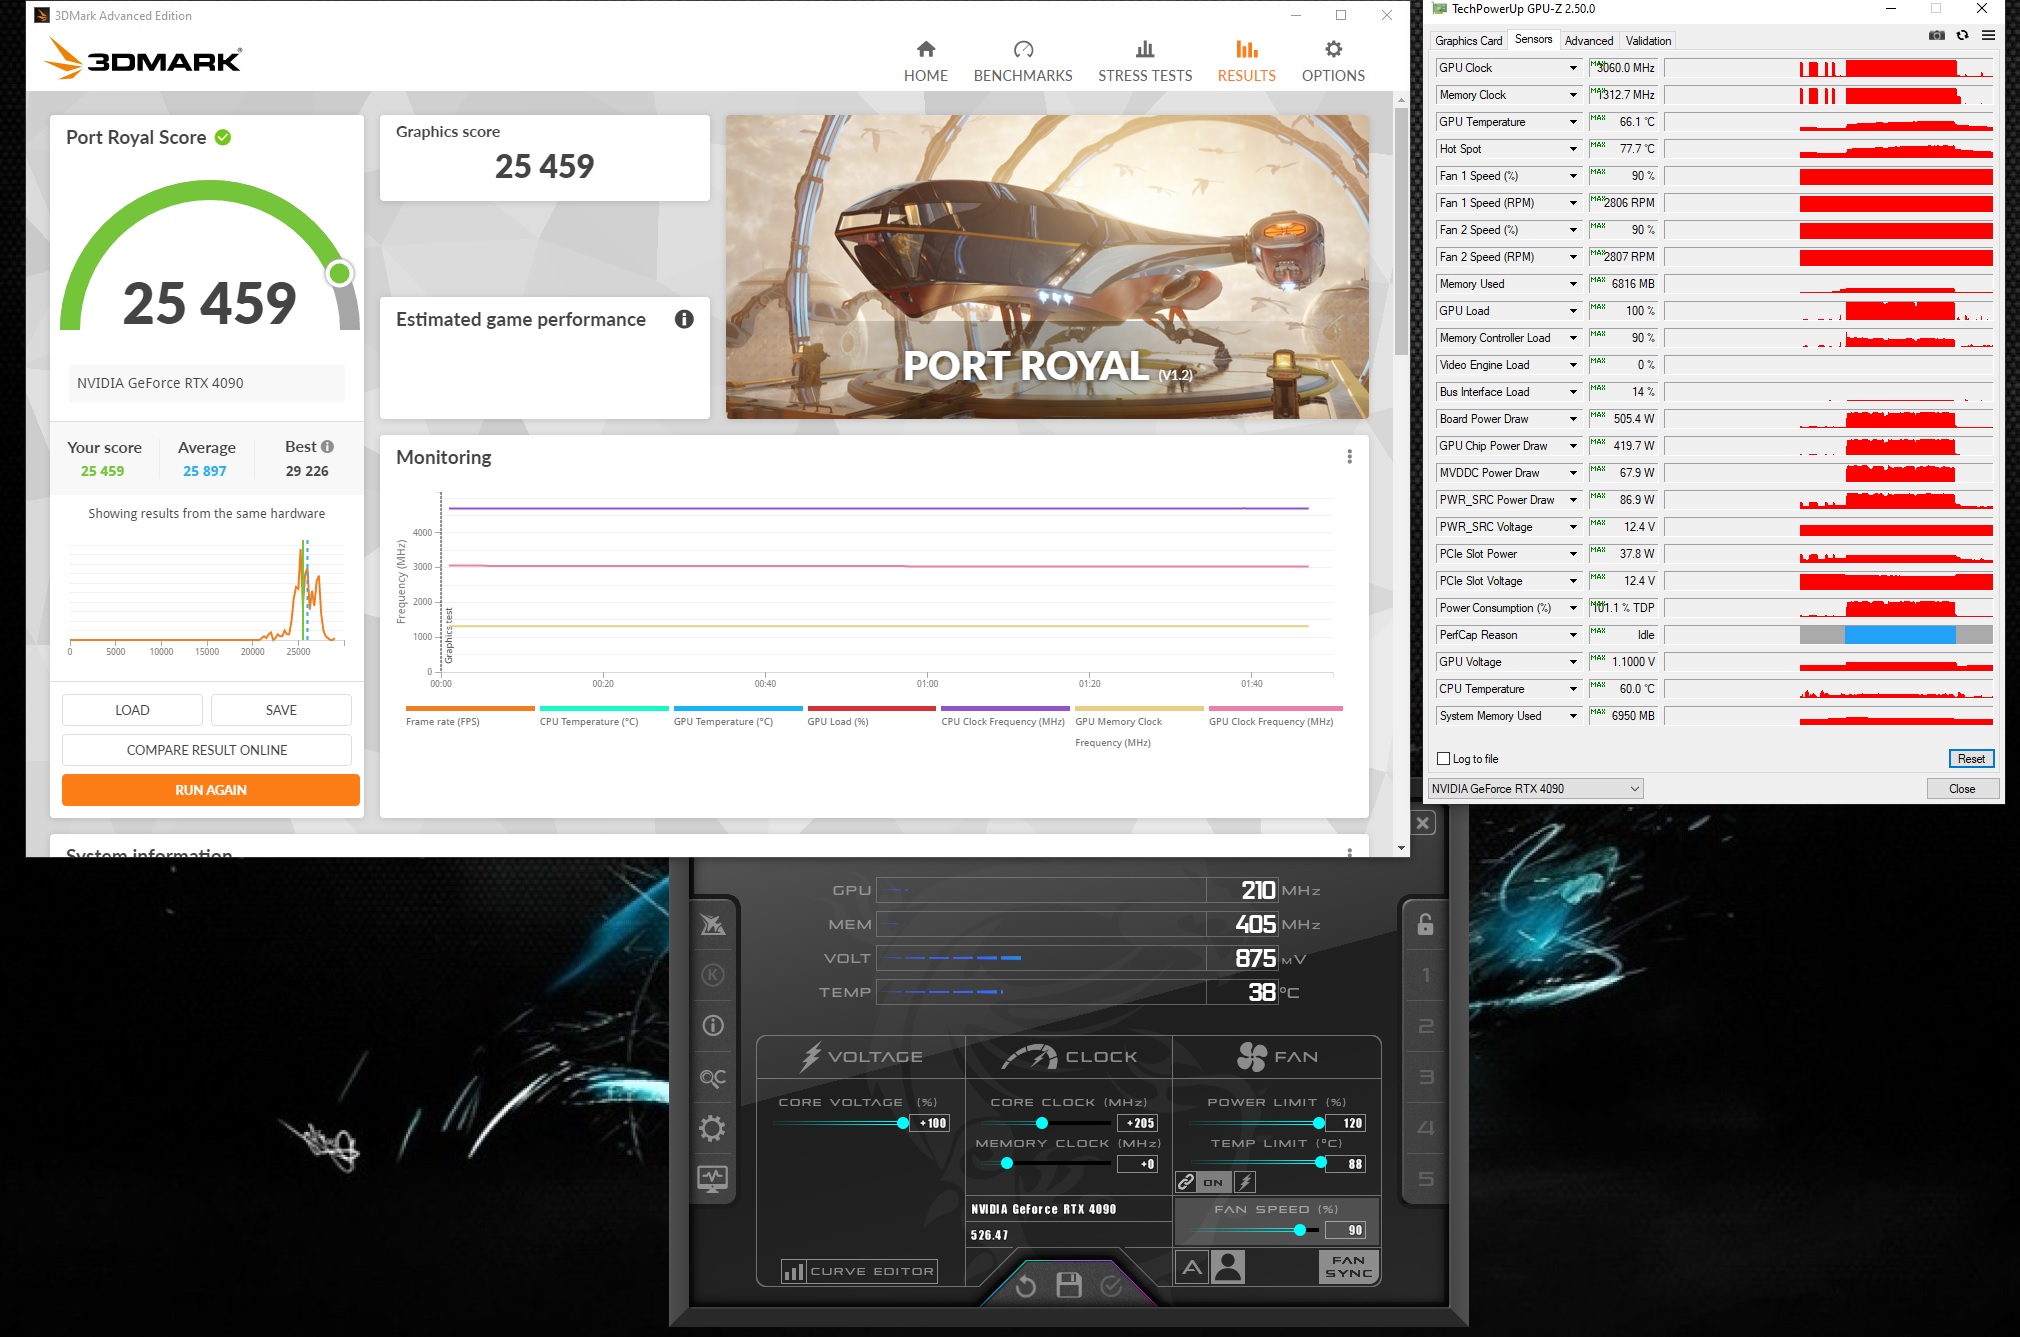The height and width of the screenshot is (1337, 2020).
Task: Open Hot Spot sensor dropdown
Action: 1573,149
